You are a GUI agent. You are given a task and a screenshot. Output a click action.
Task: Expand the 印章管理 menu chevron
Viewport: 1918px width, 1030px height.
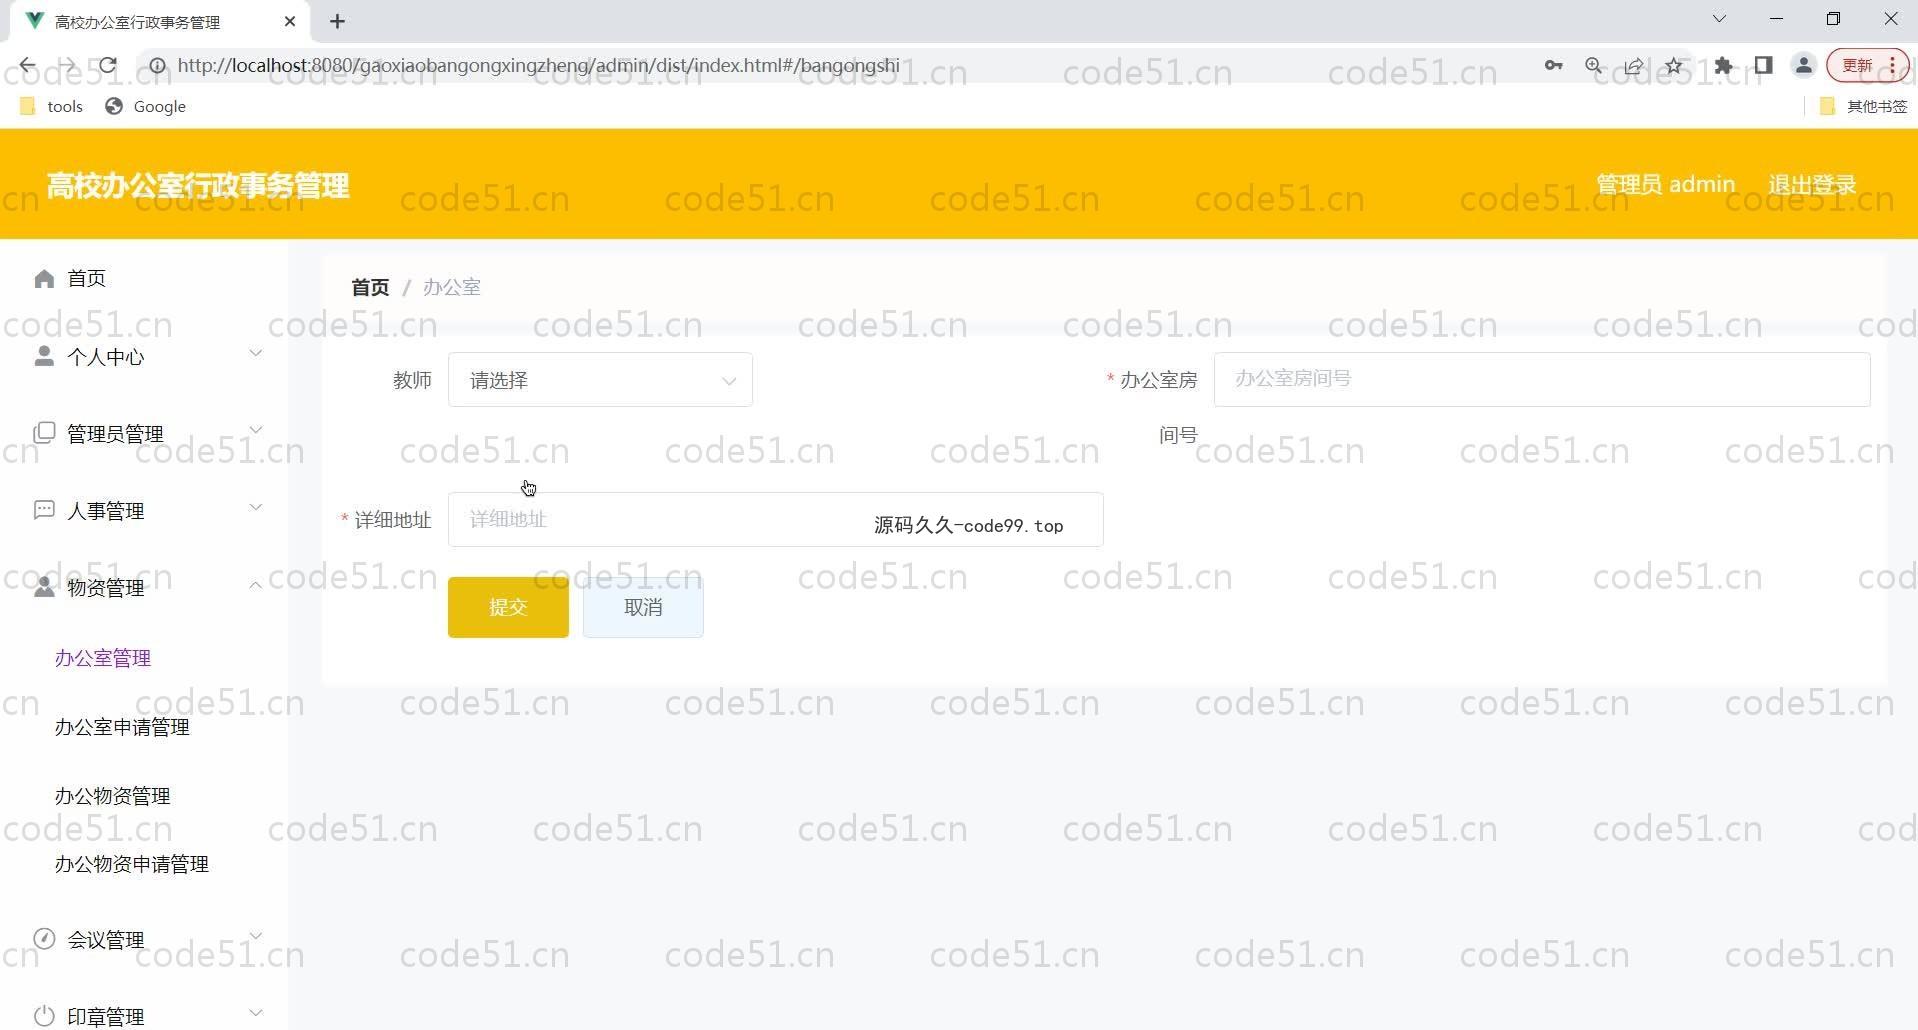[x=256, y=1013]
